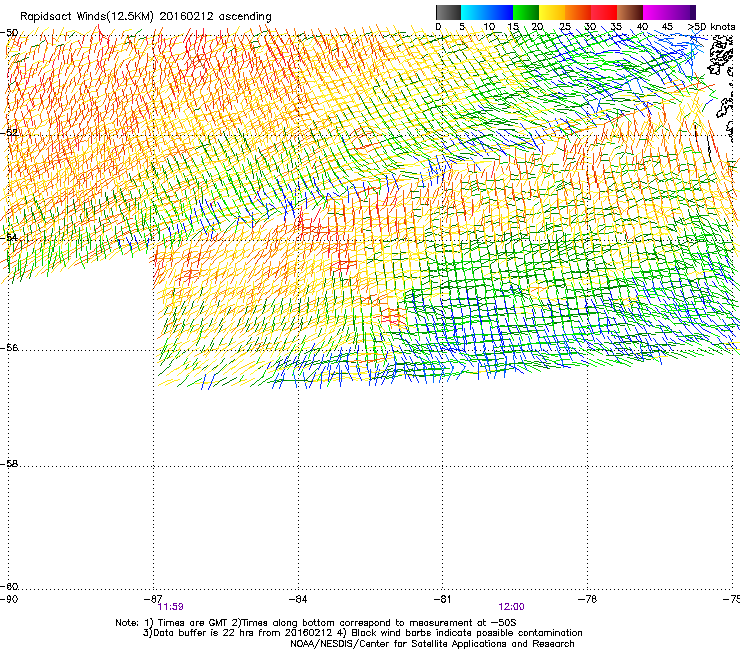Click the blue 10-15 knots legend swatch
The height and width of the screenshot is (650, 740).
click(500, 12)
